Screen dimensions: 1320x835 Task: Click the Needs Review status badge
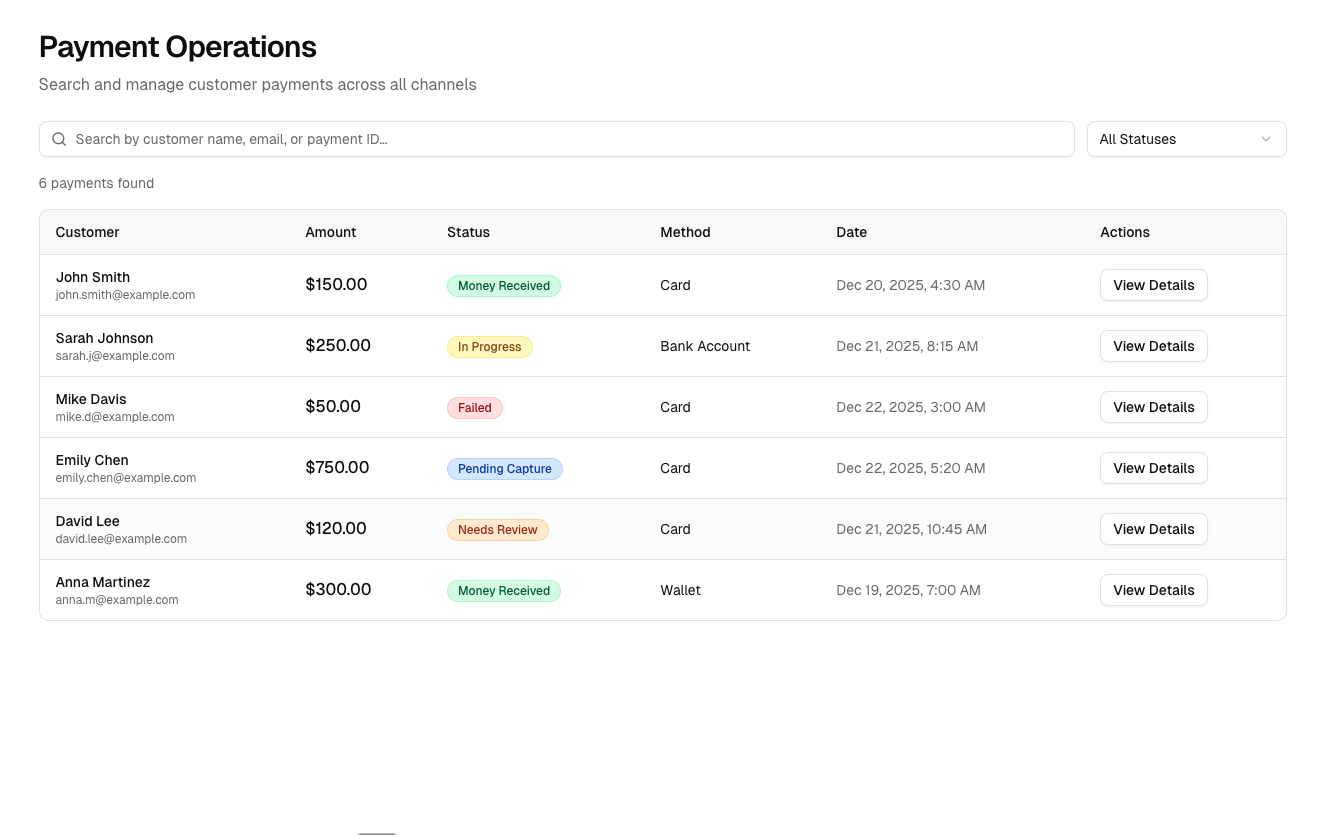pos(497,530)
